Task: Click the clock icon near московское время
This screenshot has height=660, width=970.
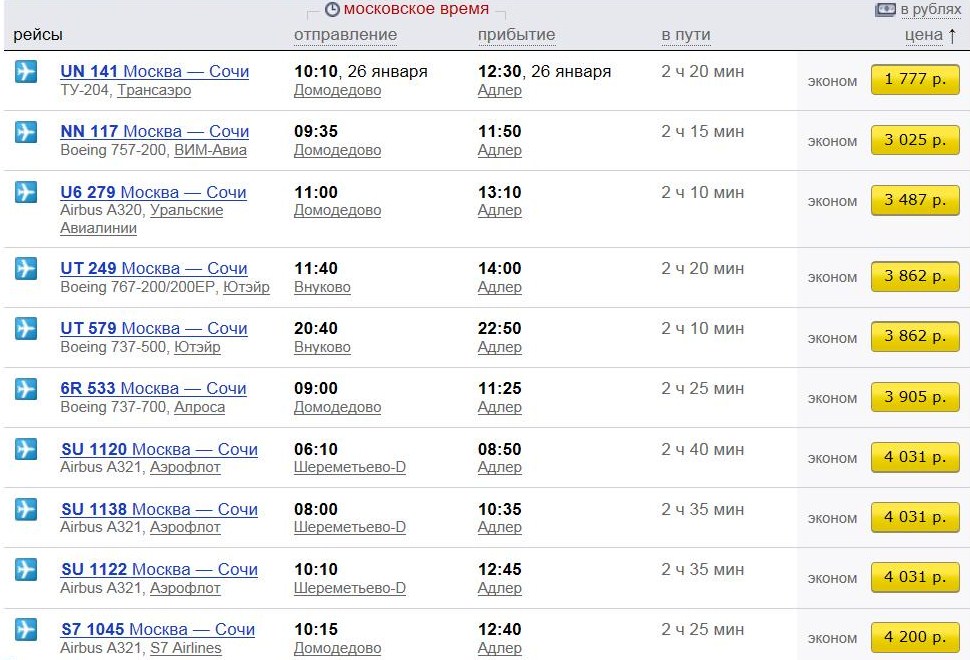Action: pos(332,10)
